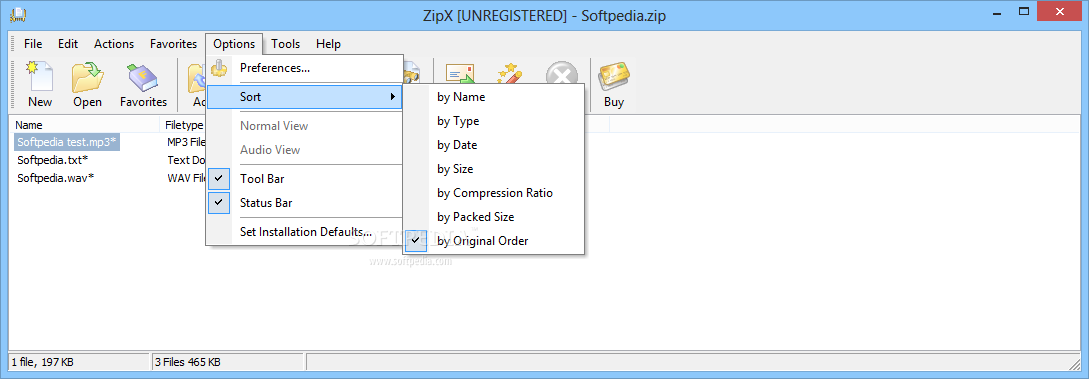1089x379 pixels.
Task: Click the email envelope toolbar icon
Action: click(459, 75)
